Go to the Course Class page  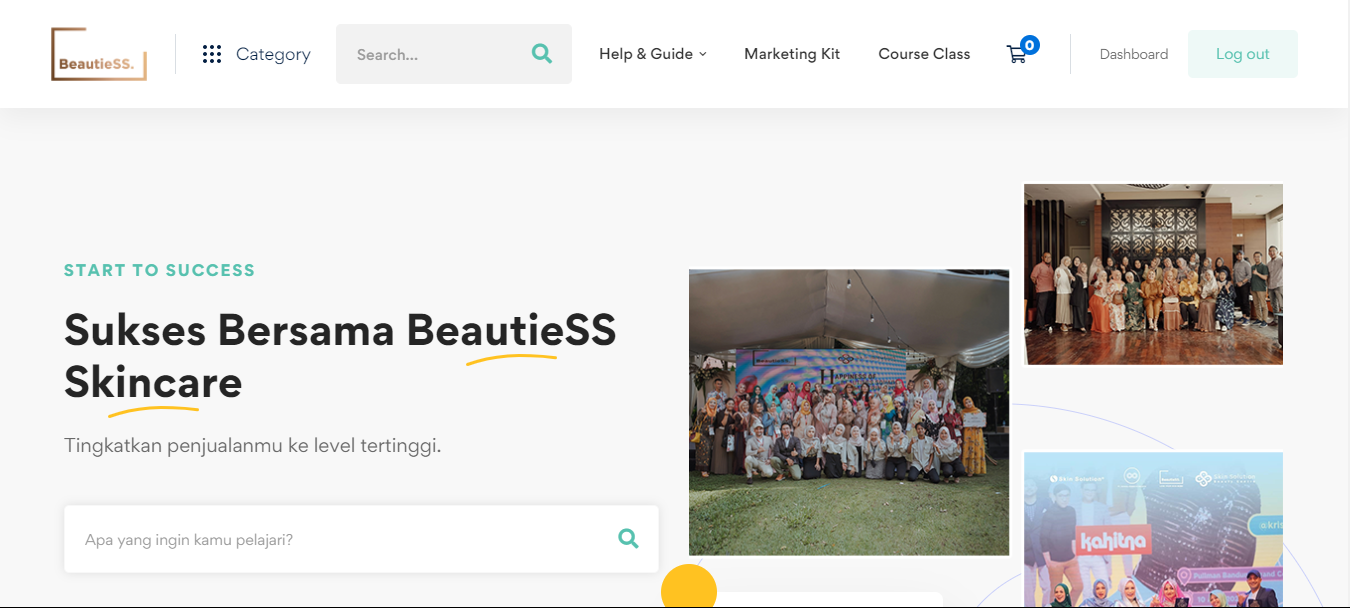[924, 54]
